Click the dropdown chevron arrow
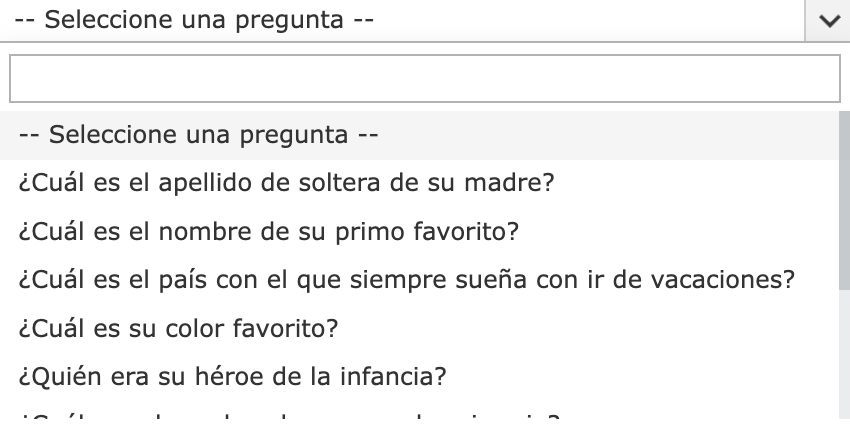 coord(828,20)
